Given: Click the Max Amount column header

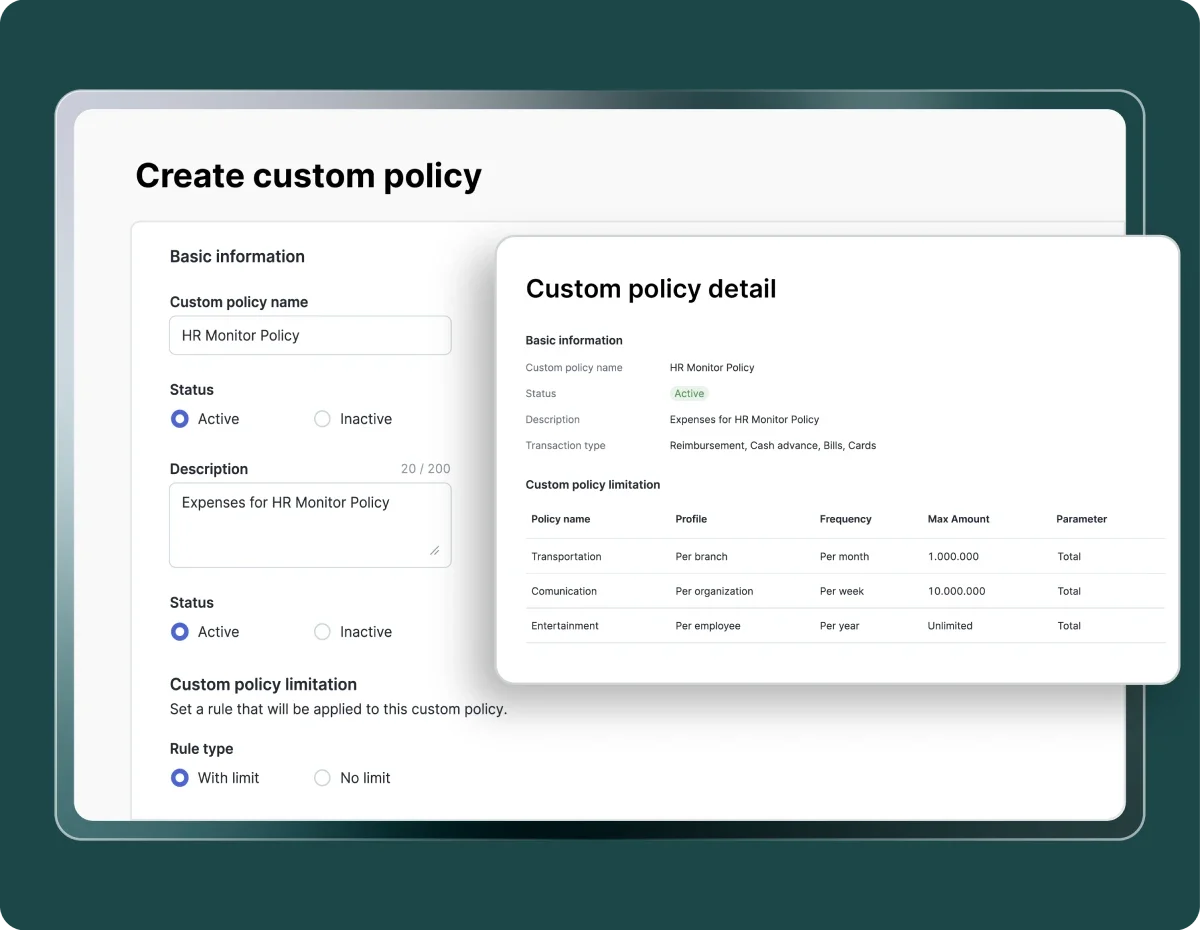Looking at the screenshot, I should (958, 519).
